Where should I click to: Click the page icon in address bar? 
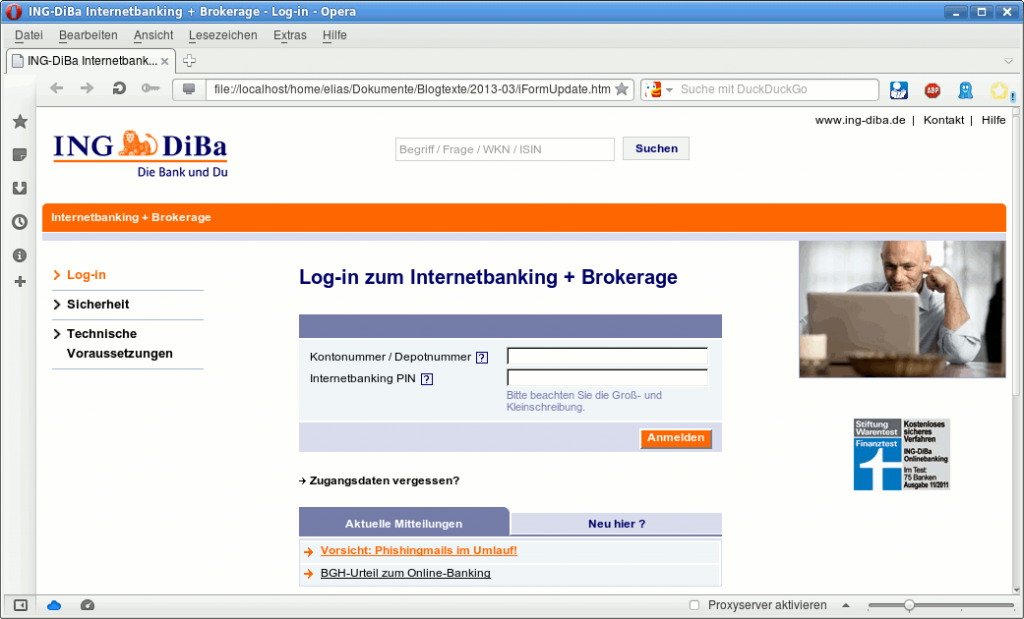point(189,89)
